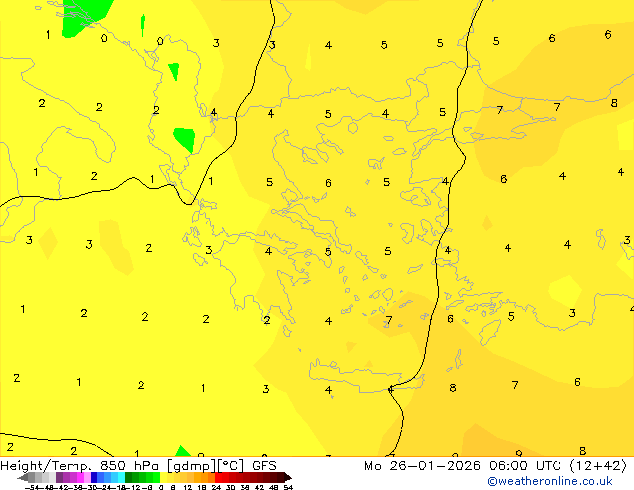
Task: Click the dark maroon right arrow of the colour scale
Action: [x=288, y=478]
